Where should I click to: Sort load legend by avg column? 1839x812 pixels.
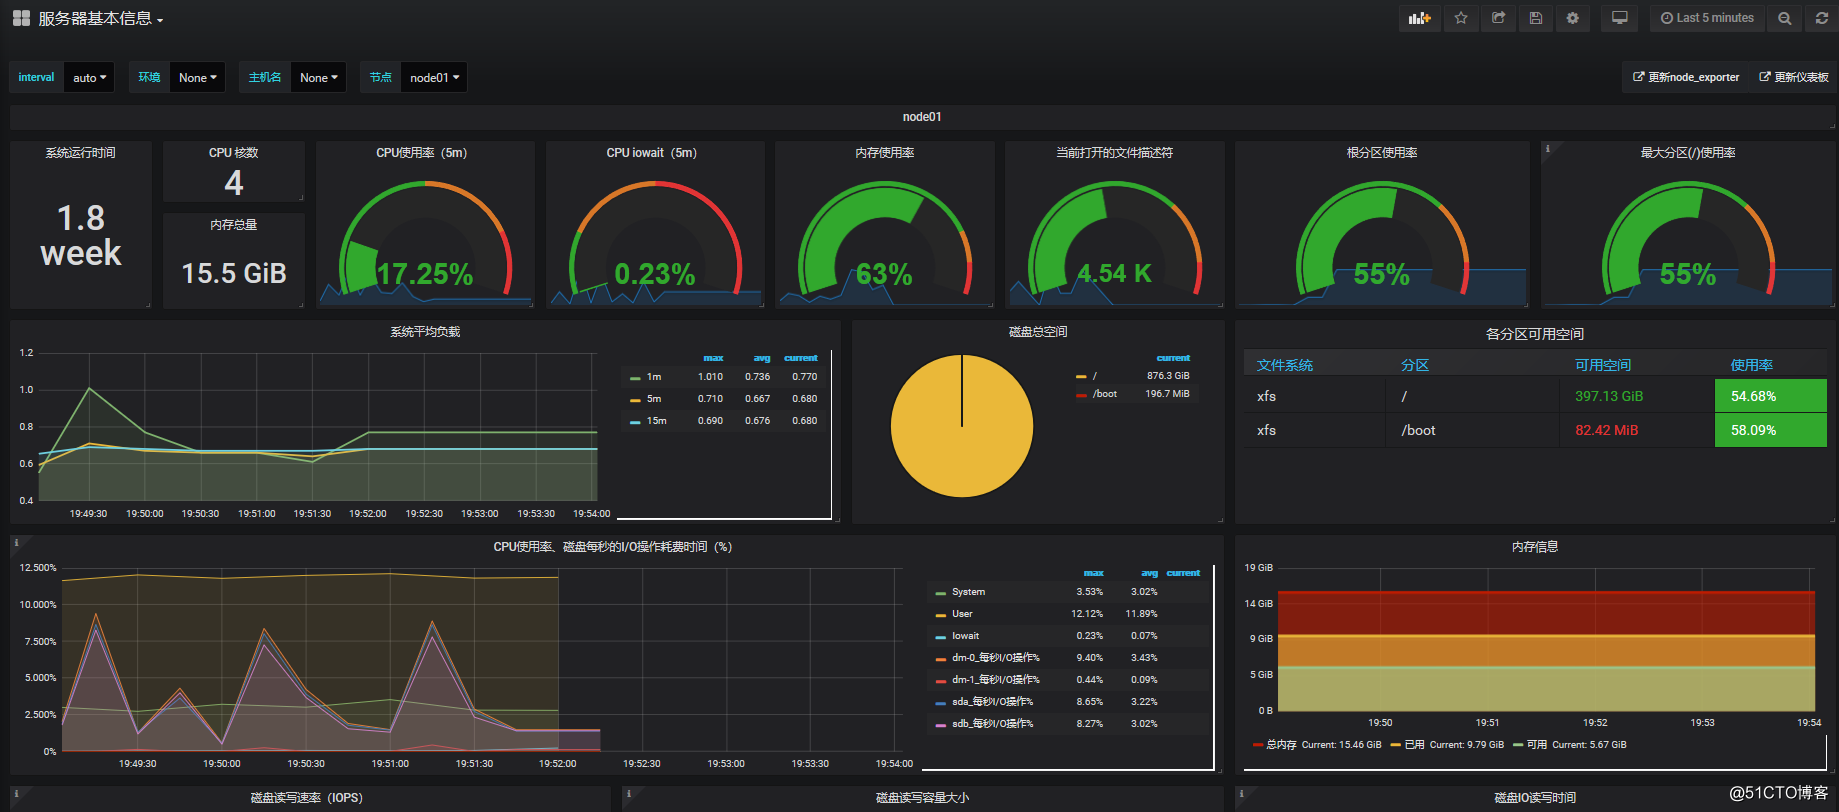point(762,358)
